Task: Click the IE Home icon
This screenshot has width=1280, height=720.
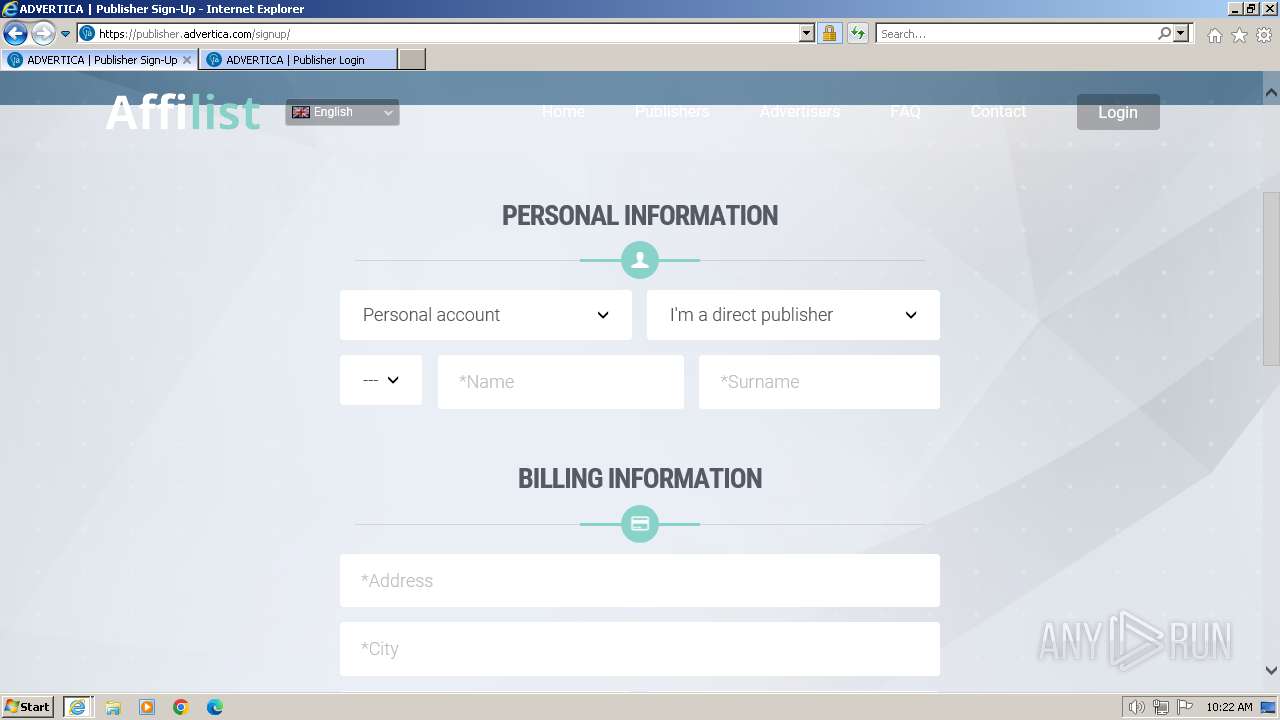Action: tap(1214, 35)
